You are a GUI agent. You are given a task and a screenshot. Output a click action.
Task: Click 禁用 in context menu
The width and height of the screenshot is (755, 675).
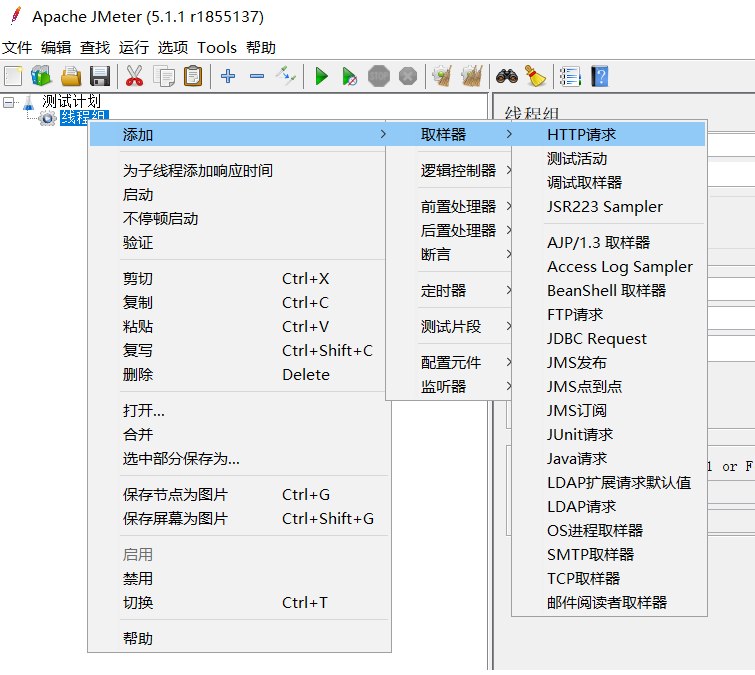point(238,578)
